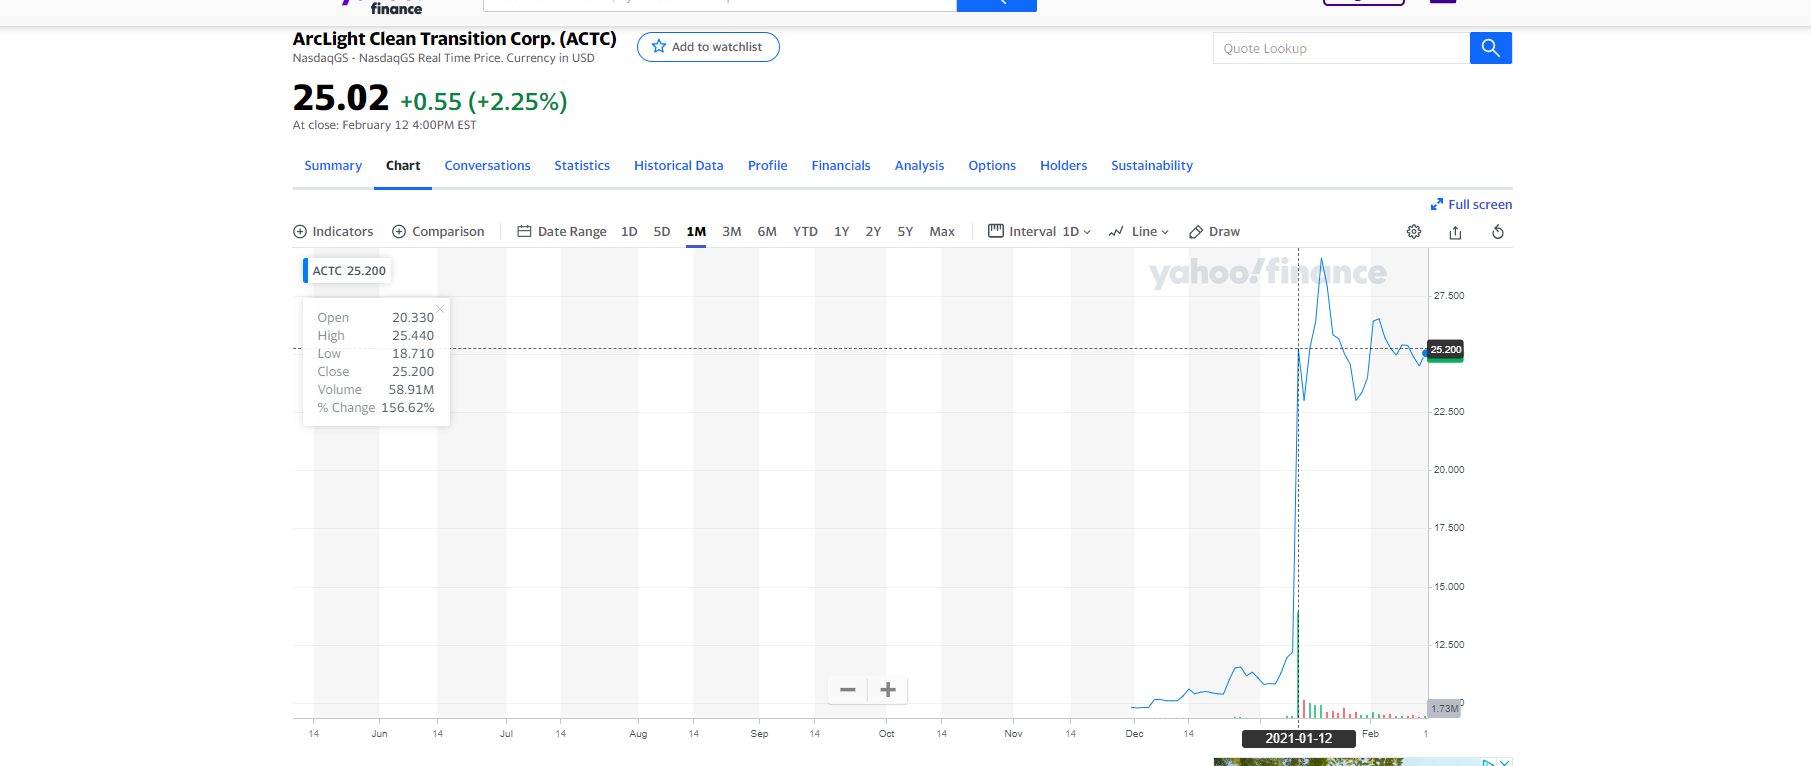Click the share chart icon
This screenshot has width=1811, height=766.
tap(1455, 232)
